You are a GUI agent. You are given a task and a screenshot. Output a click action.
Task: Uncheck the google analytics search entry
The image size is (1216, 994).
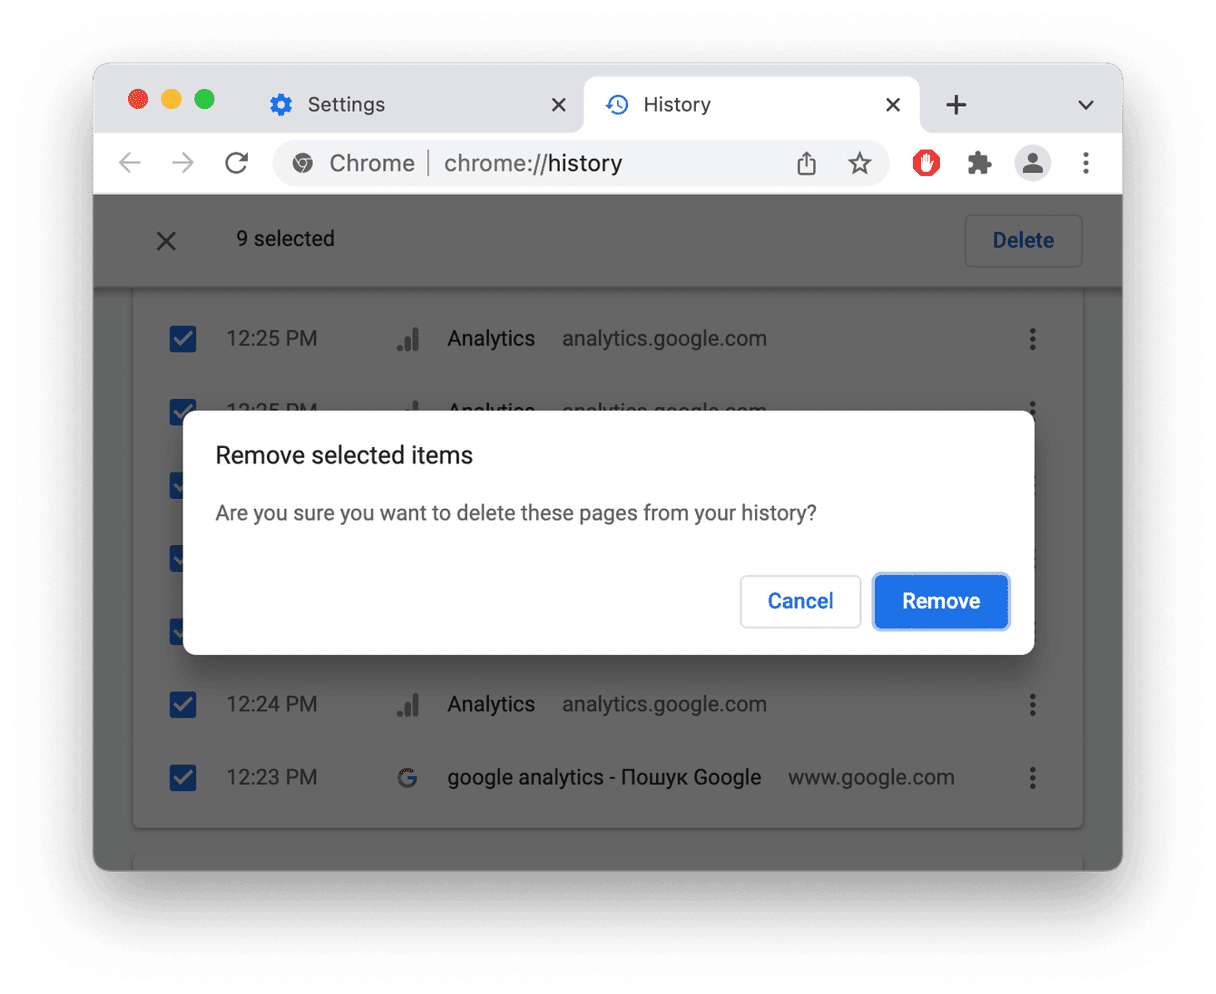[x=183, y=777]
